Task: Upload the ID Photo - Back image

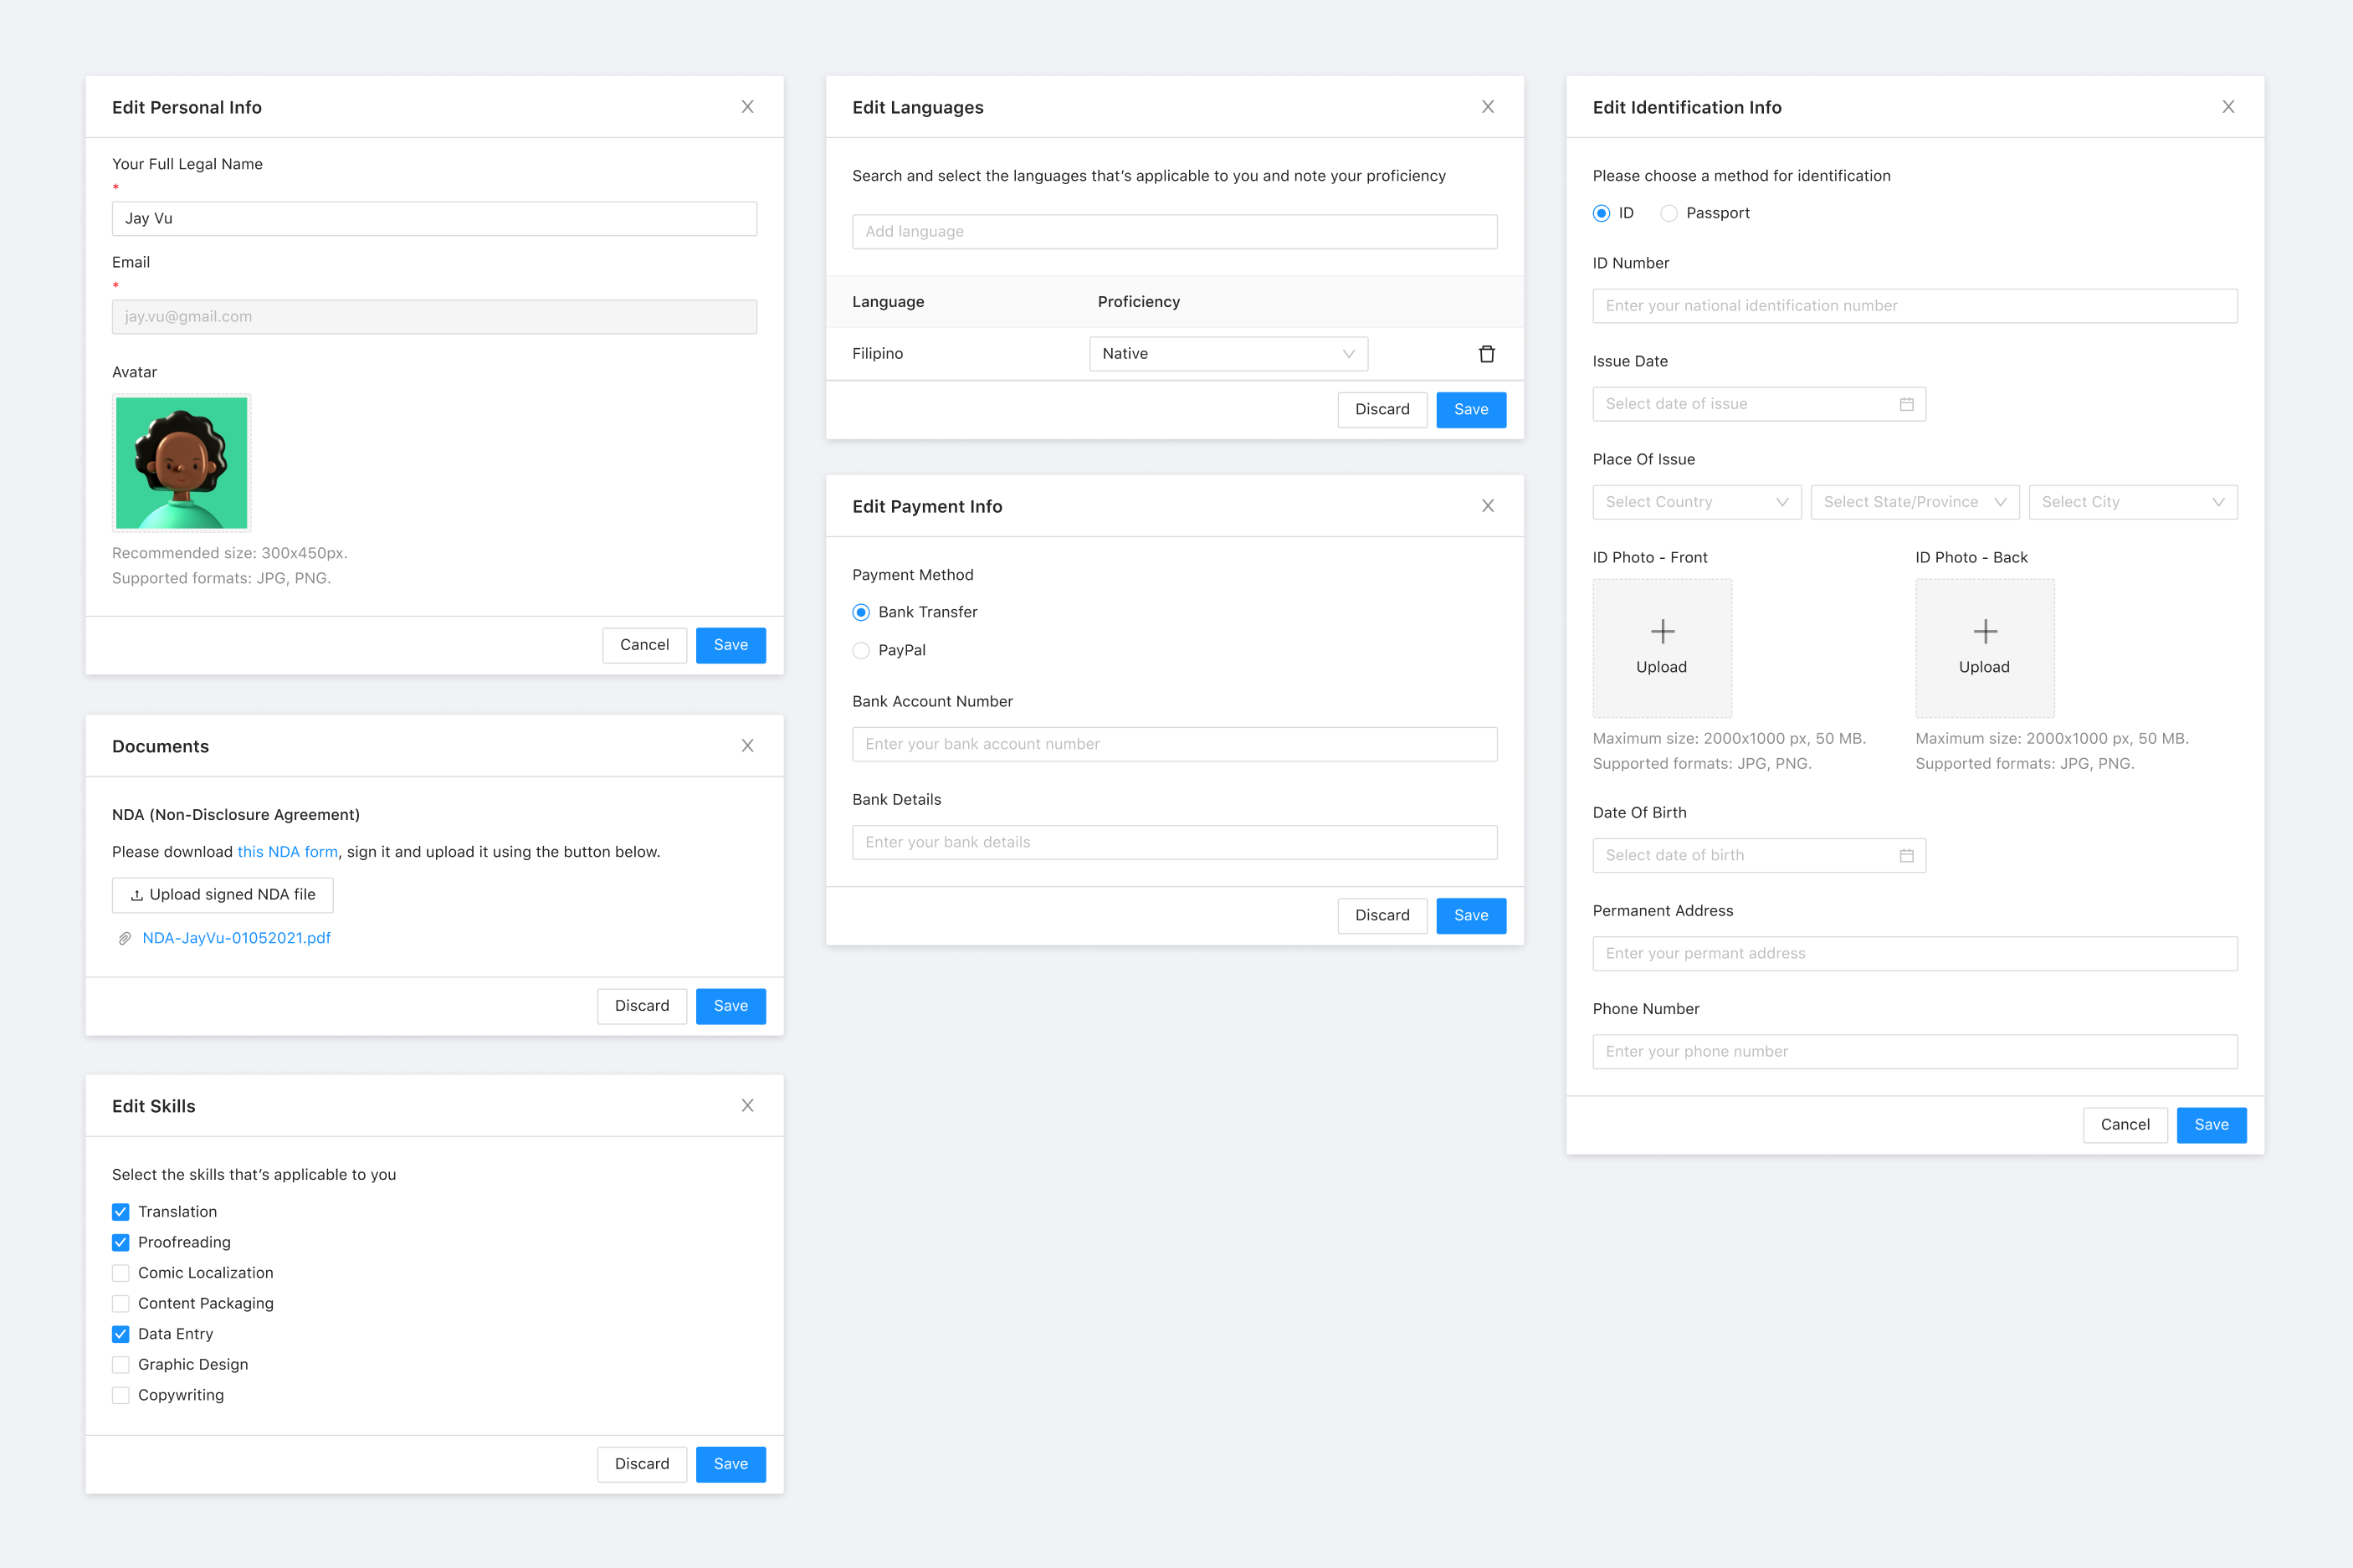Action: [1984, 647]
